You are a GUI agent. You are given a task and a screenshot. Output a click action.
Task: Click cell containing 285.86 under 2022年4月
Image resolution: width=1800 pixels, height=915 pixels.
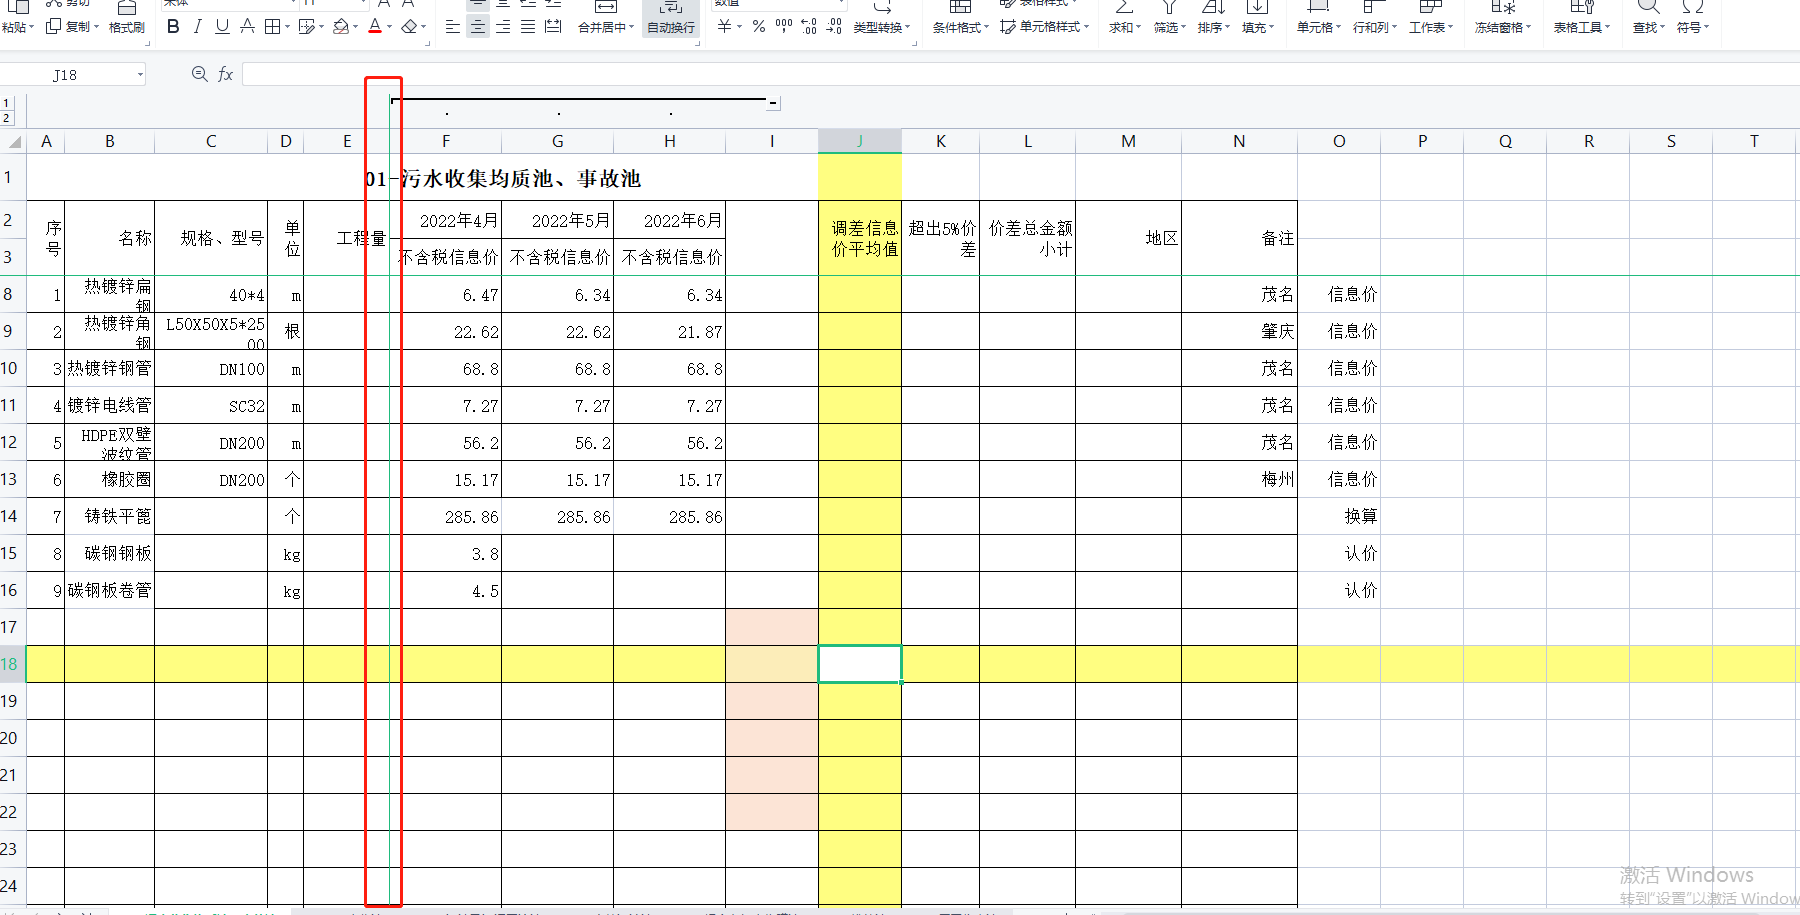coord(446,517)
